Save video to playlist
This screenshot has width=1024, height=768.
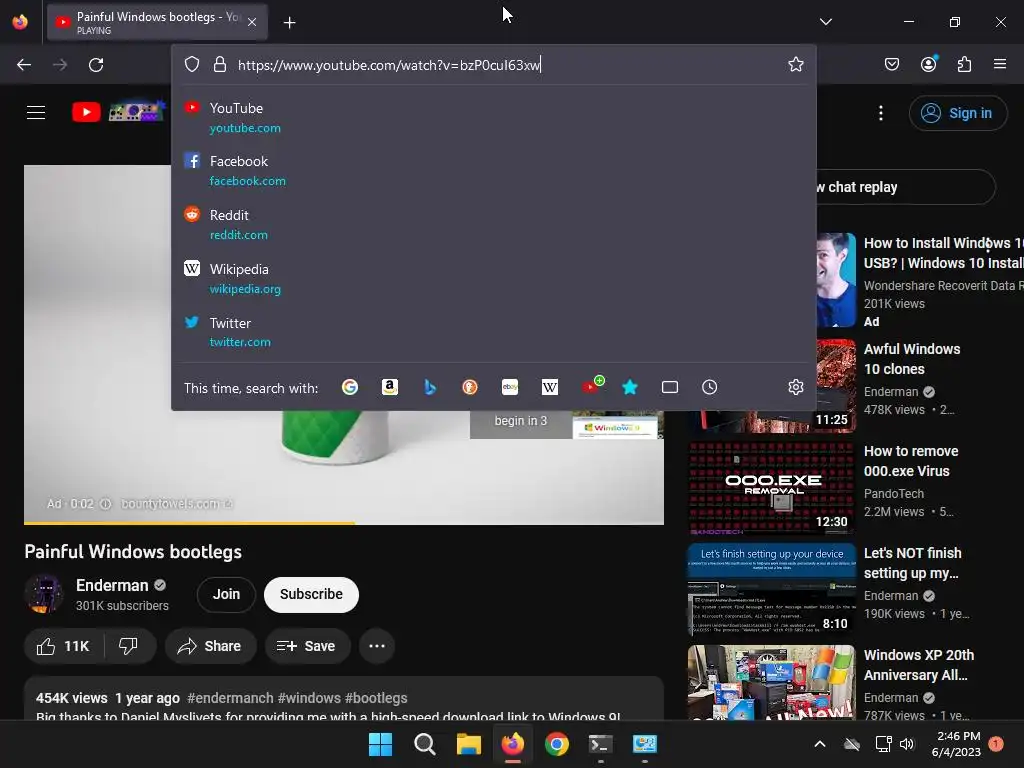[306, 646]
